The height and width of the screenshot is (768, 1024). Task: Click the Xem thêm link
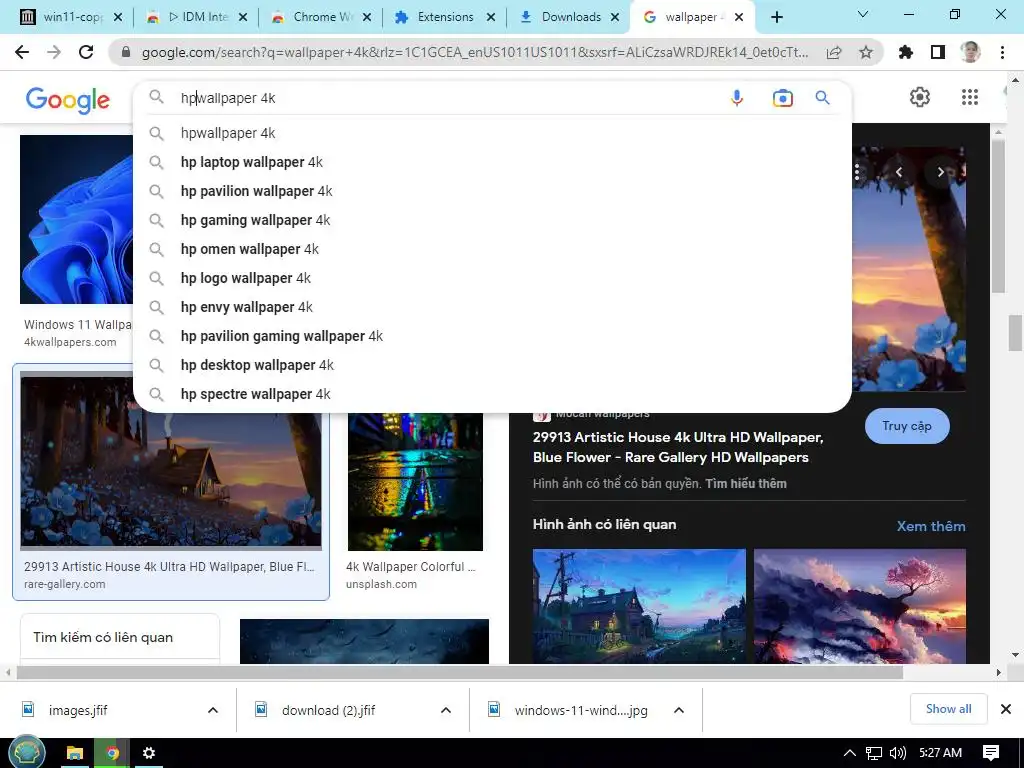click(x=931, y=526)
